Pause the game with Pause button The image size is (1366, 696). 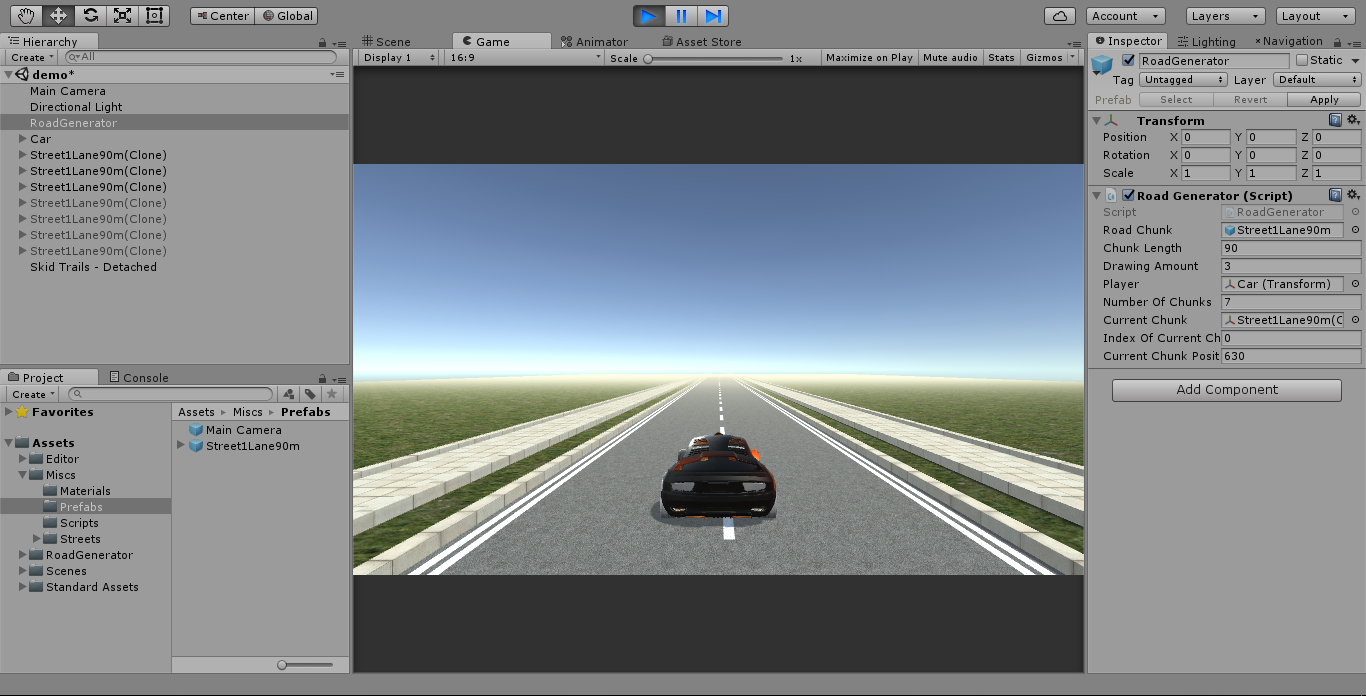coord(681,16)
